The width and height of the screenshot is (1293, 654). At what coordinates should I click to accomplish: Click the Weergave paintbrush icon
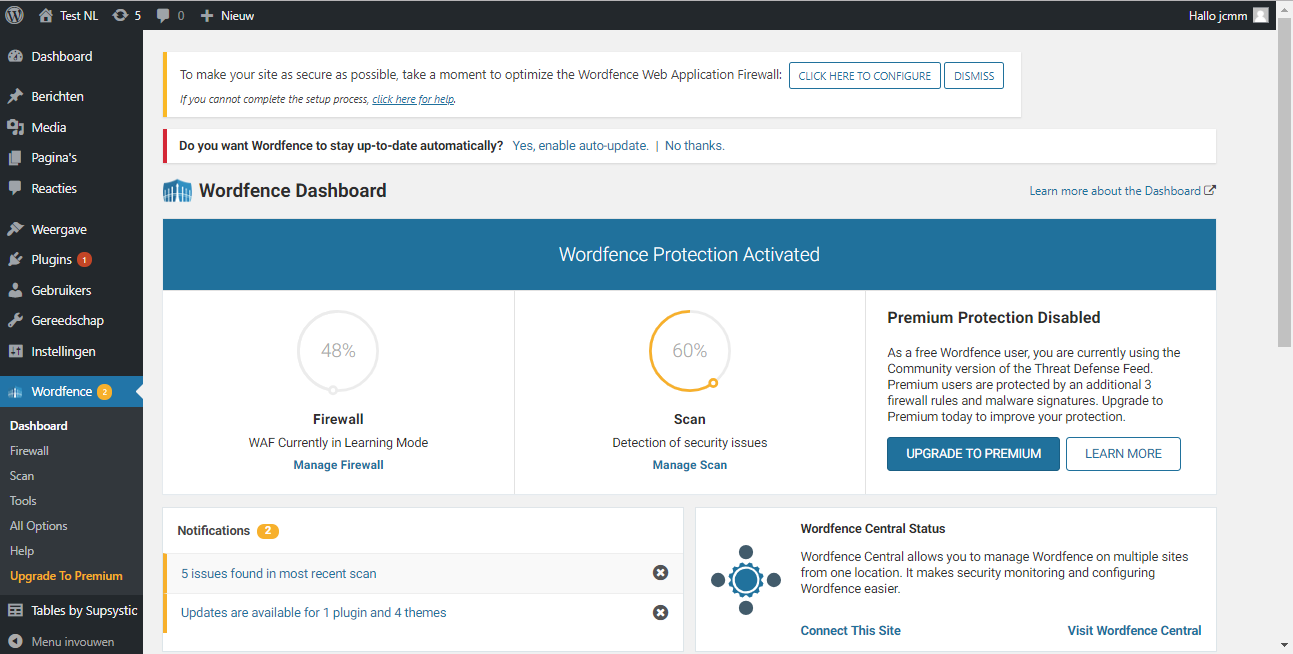pos(15,229)
